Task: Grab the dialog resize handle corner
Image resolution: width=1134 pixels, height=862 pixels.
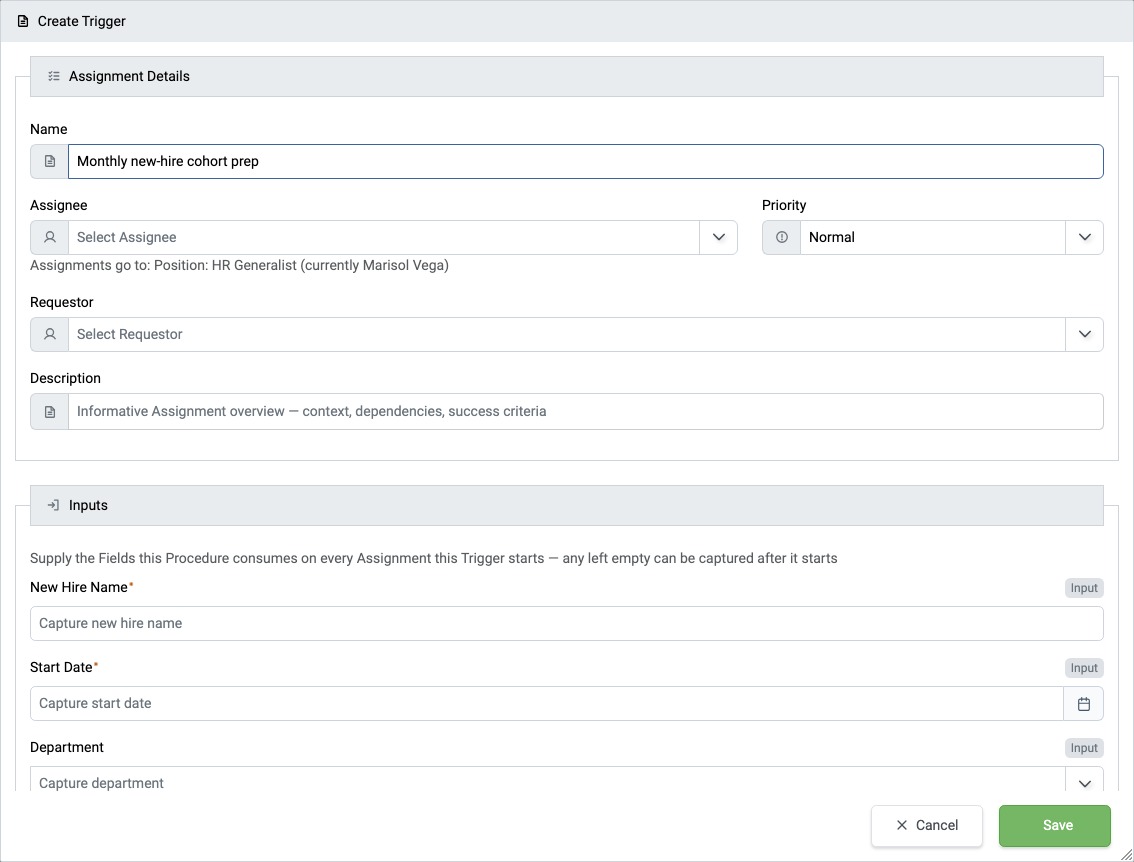Action: [x=1126, y=855]
